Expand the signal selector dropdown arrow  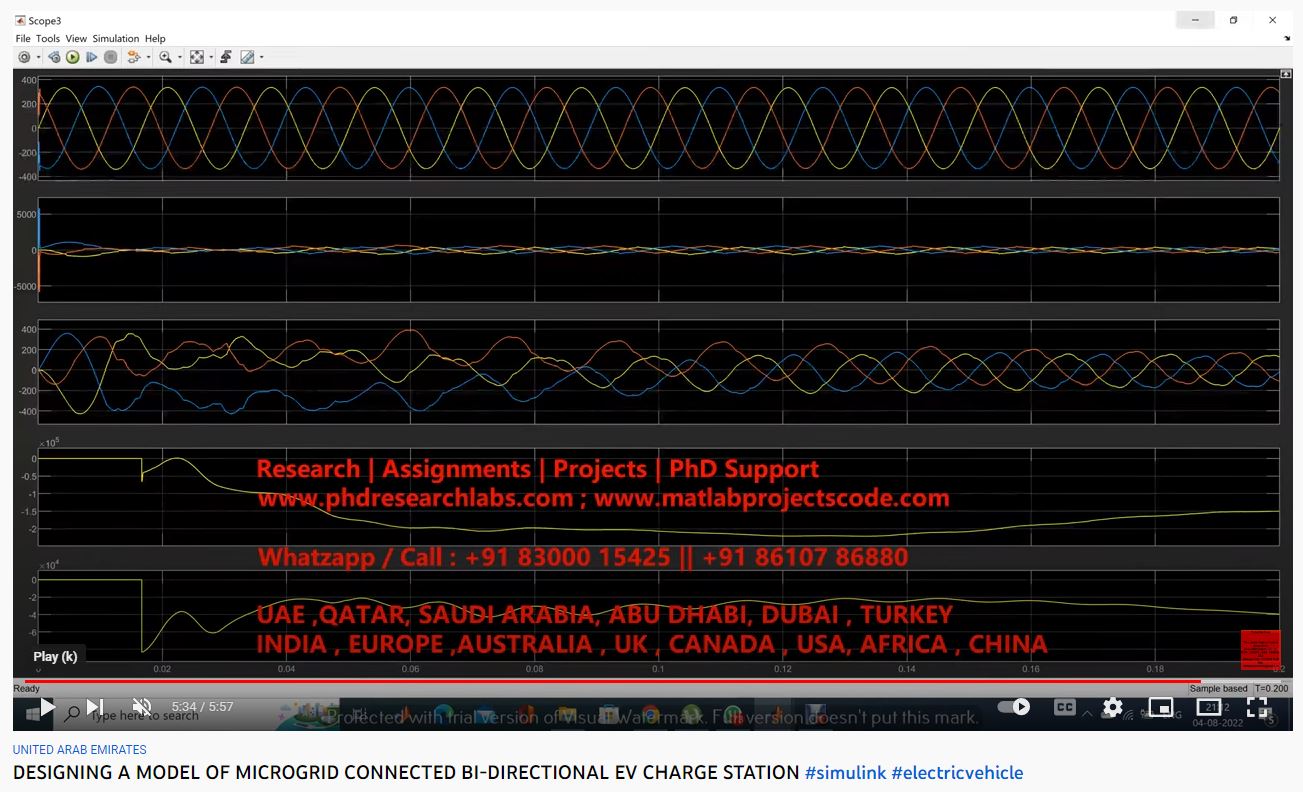click(x=147, y=57)
